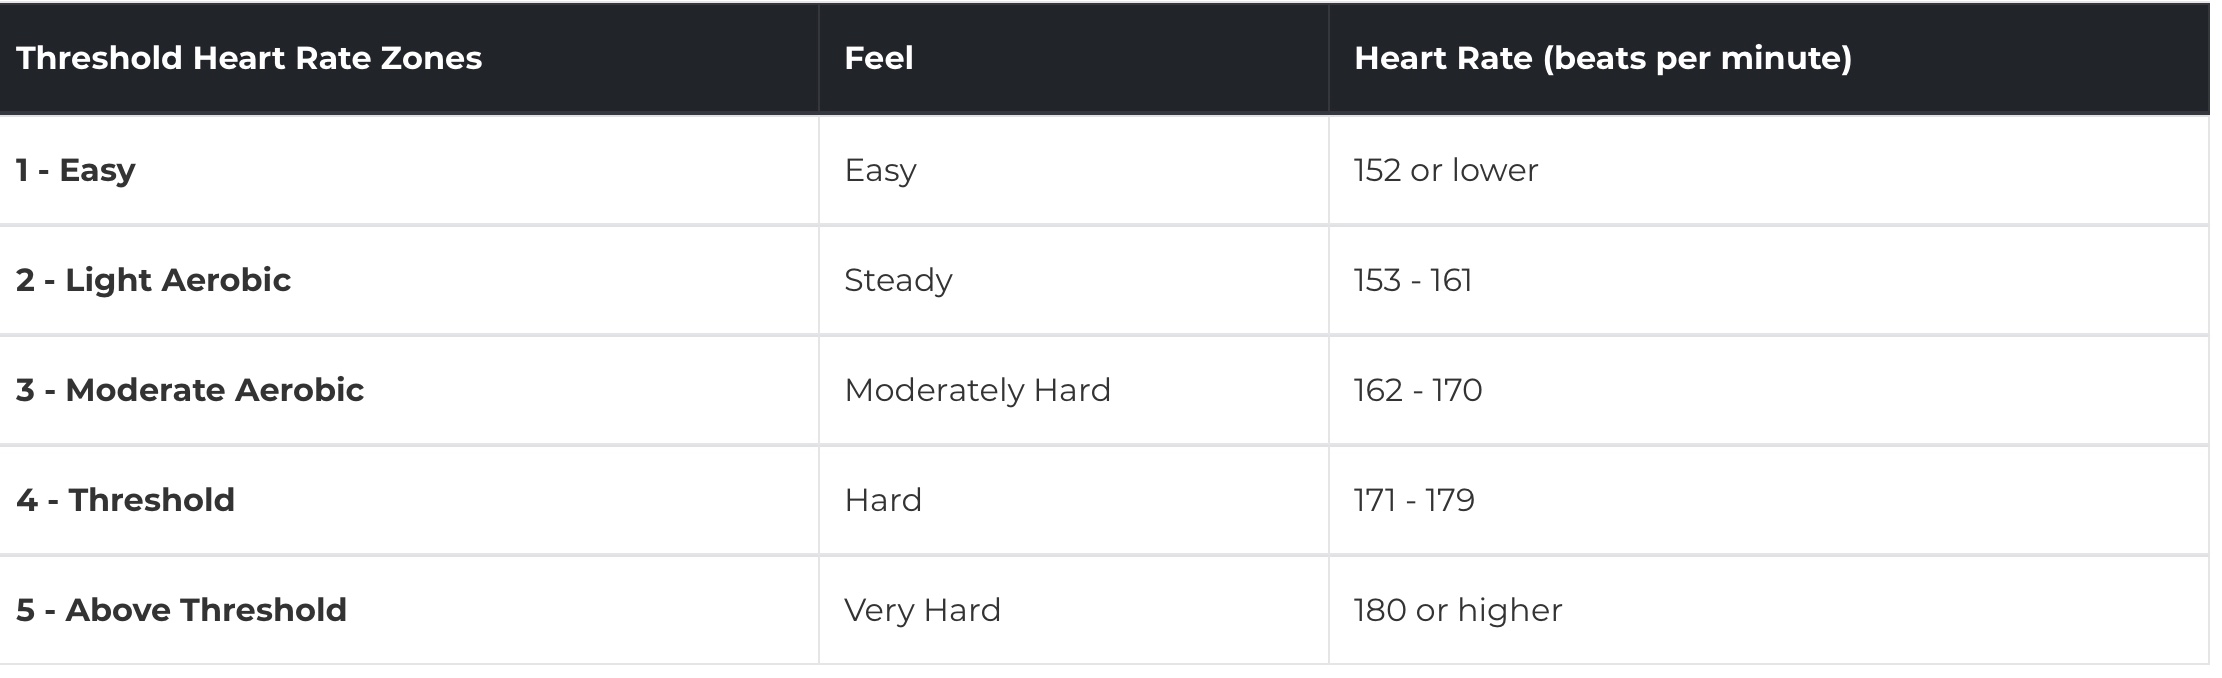Click the Heart Rate (beats per minute) header
Image resolution: width=2222 pixels, height=678 pixels.
coord(1769,58)
